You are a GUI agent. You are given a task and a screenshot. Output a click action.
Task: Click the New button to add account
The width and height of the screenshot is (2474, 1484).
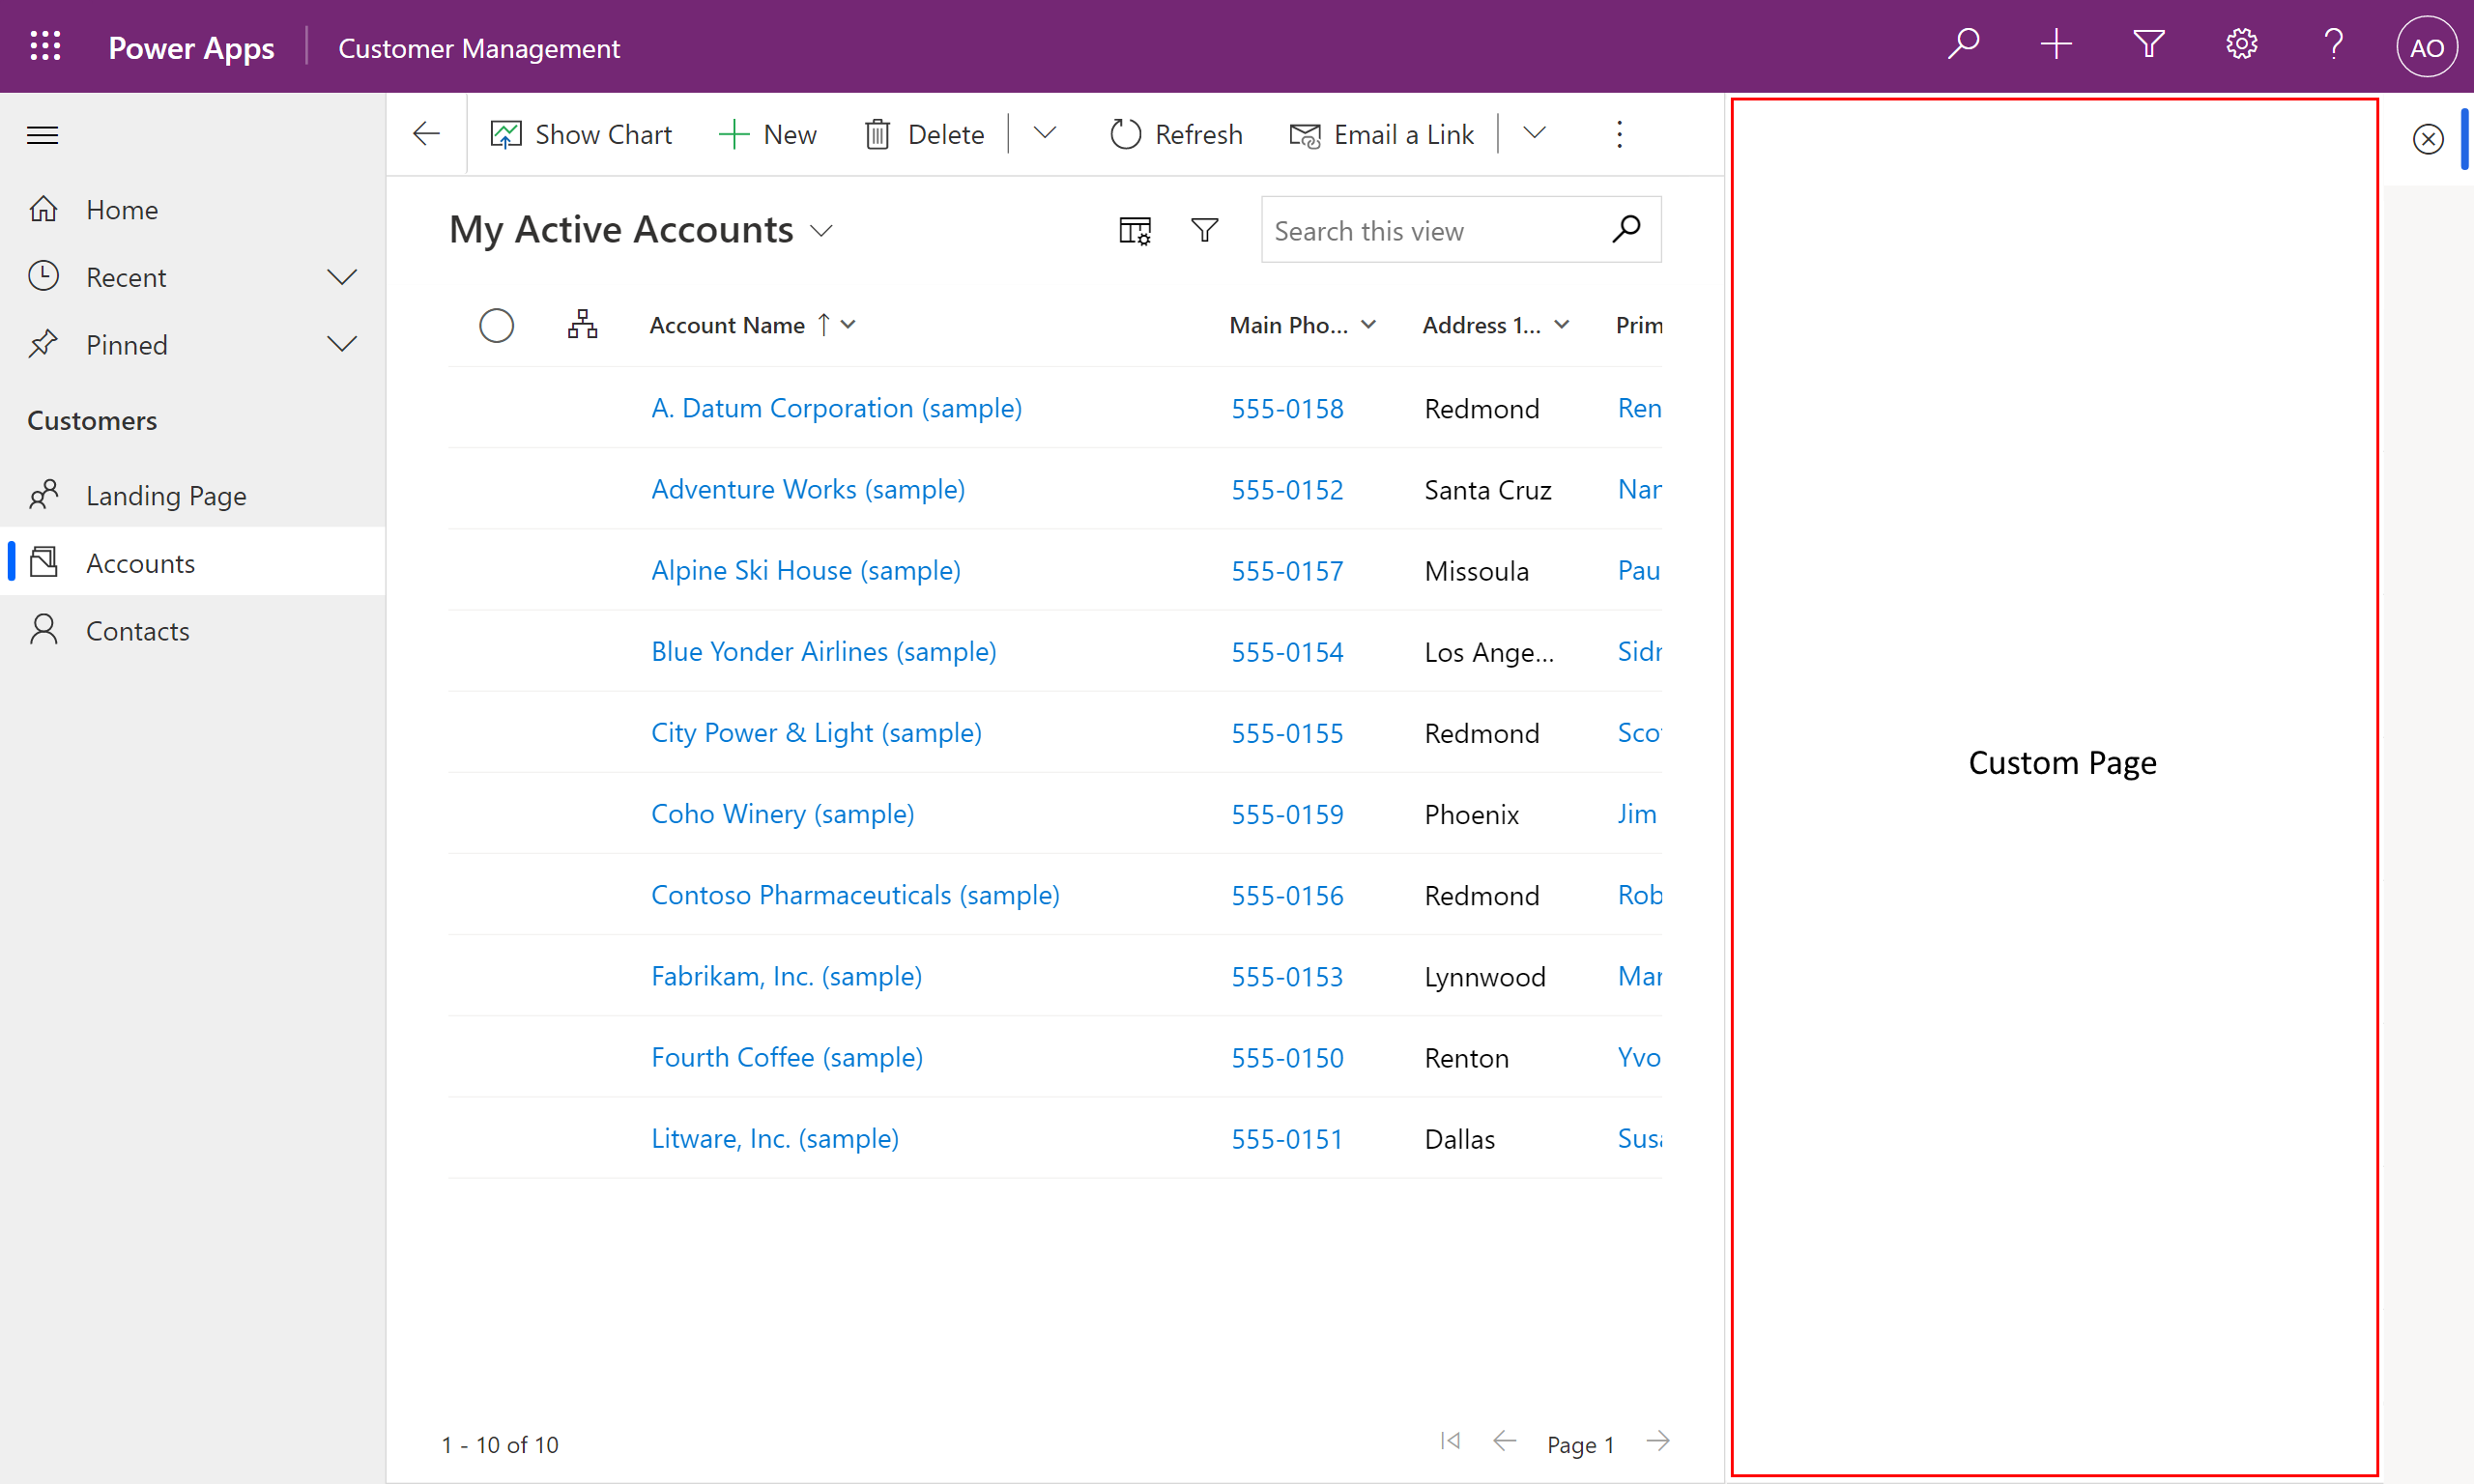point(768,134)
